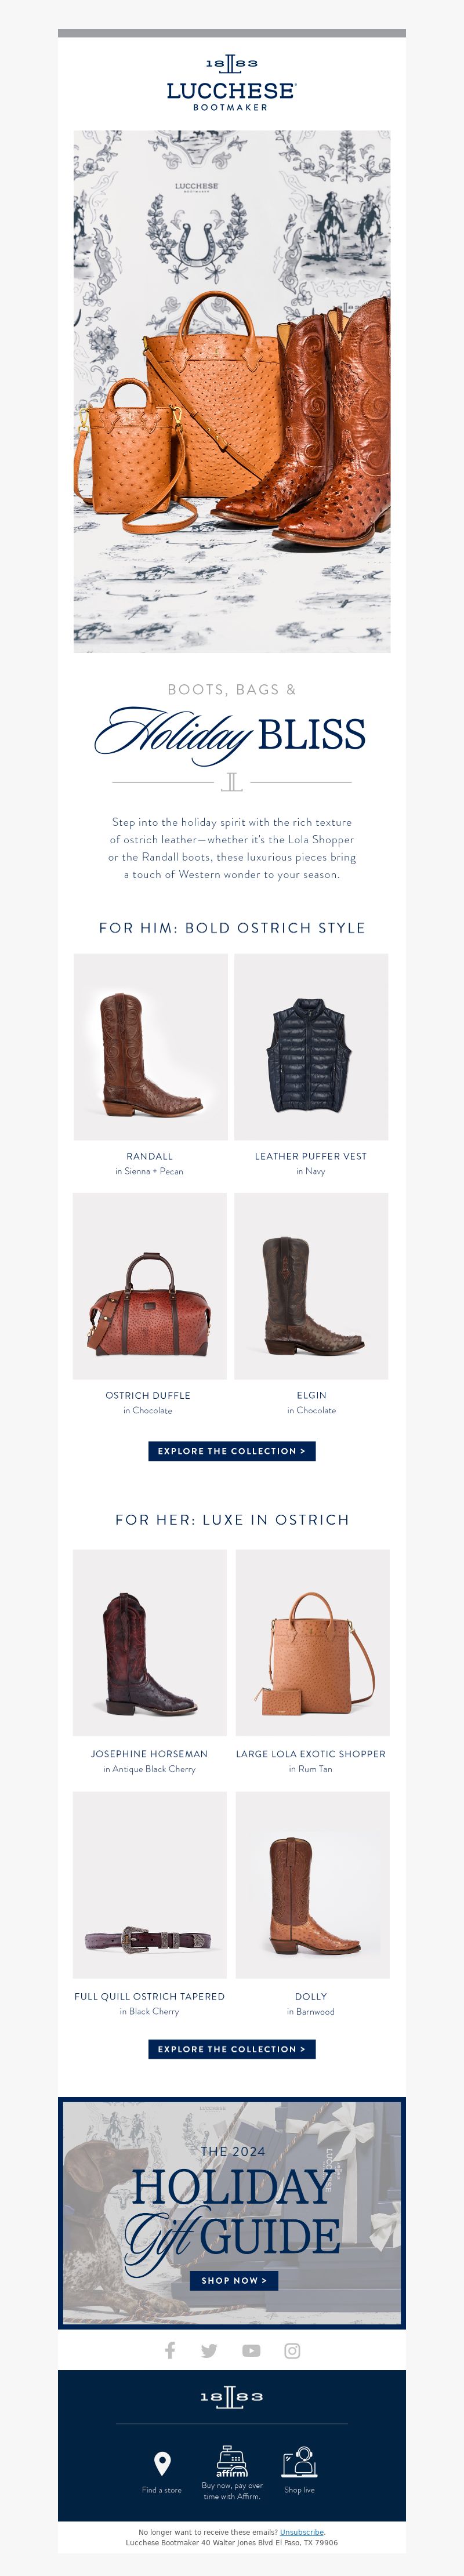Open the YouTube social icon

251,2350
